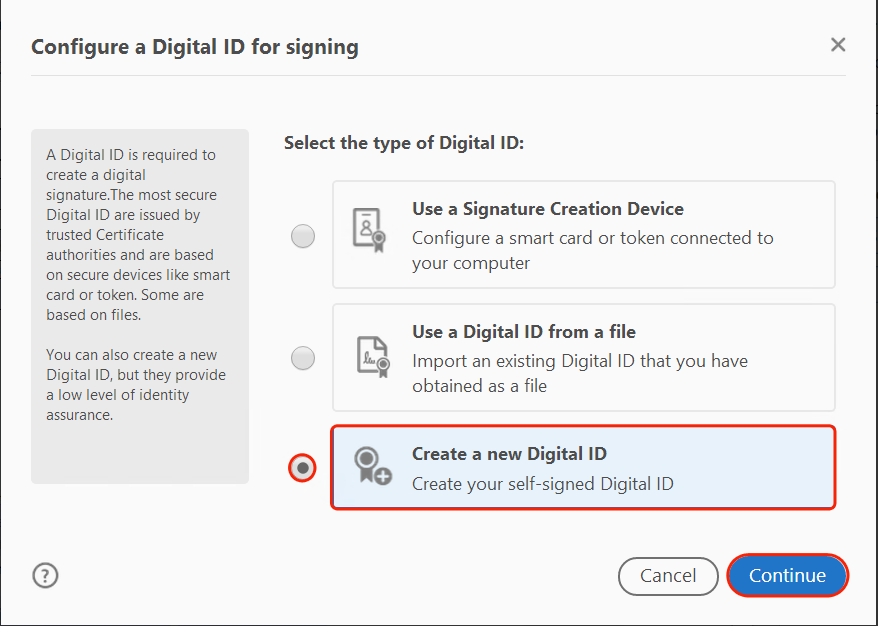The image size is (878, 626).
Task: Click the new Digital ID ribbon icon
Action: click(x=371, y=466)
